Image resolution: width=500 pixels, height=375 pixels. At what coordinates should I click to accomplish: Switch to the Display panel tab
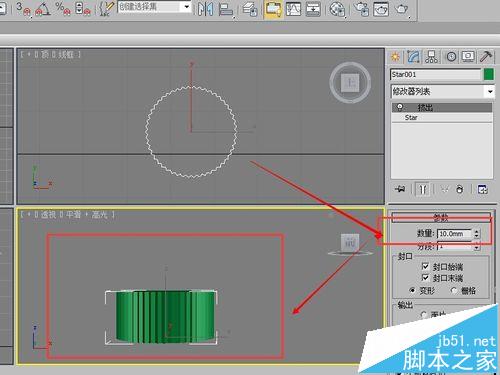pos(468,57)
